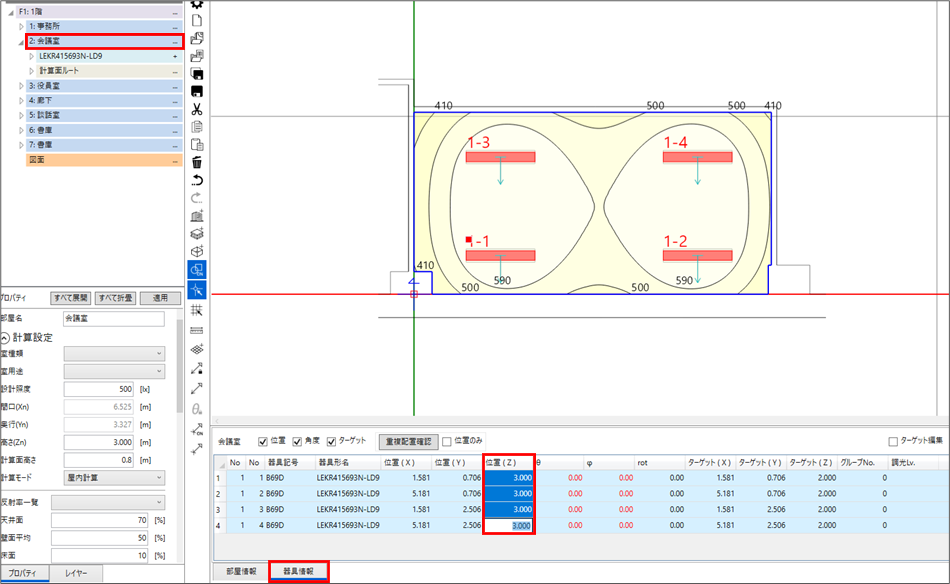This screenshot has height=584, width=950.
Task: Collapse the 計算設定 section
Action: 5,337
